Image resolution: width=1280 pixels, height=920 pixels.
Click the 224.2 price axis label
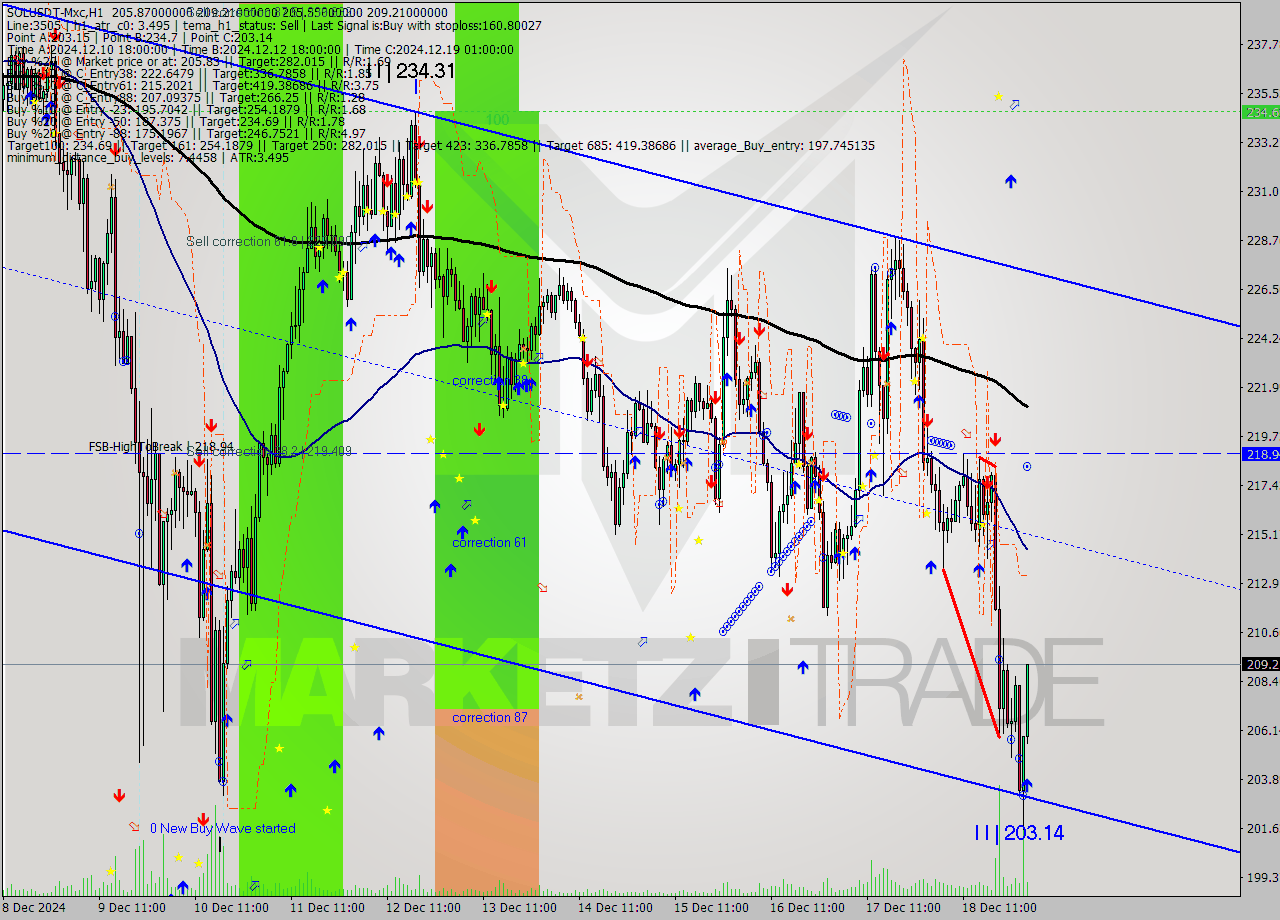(1262, 339)
